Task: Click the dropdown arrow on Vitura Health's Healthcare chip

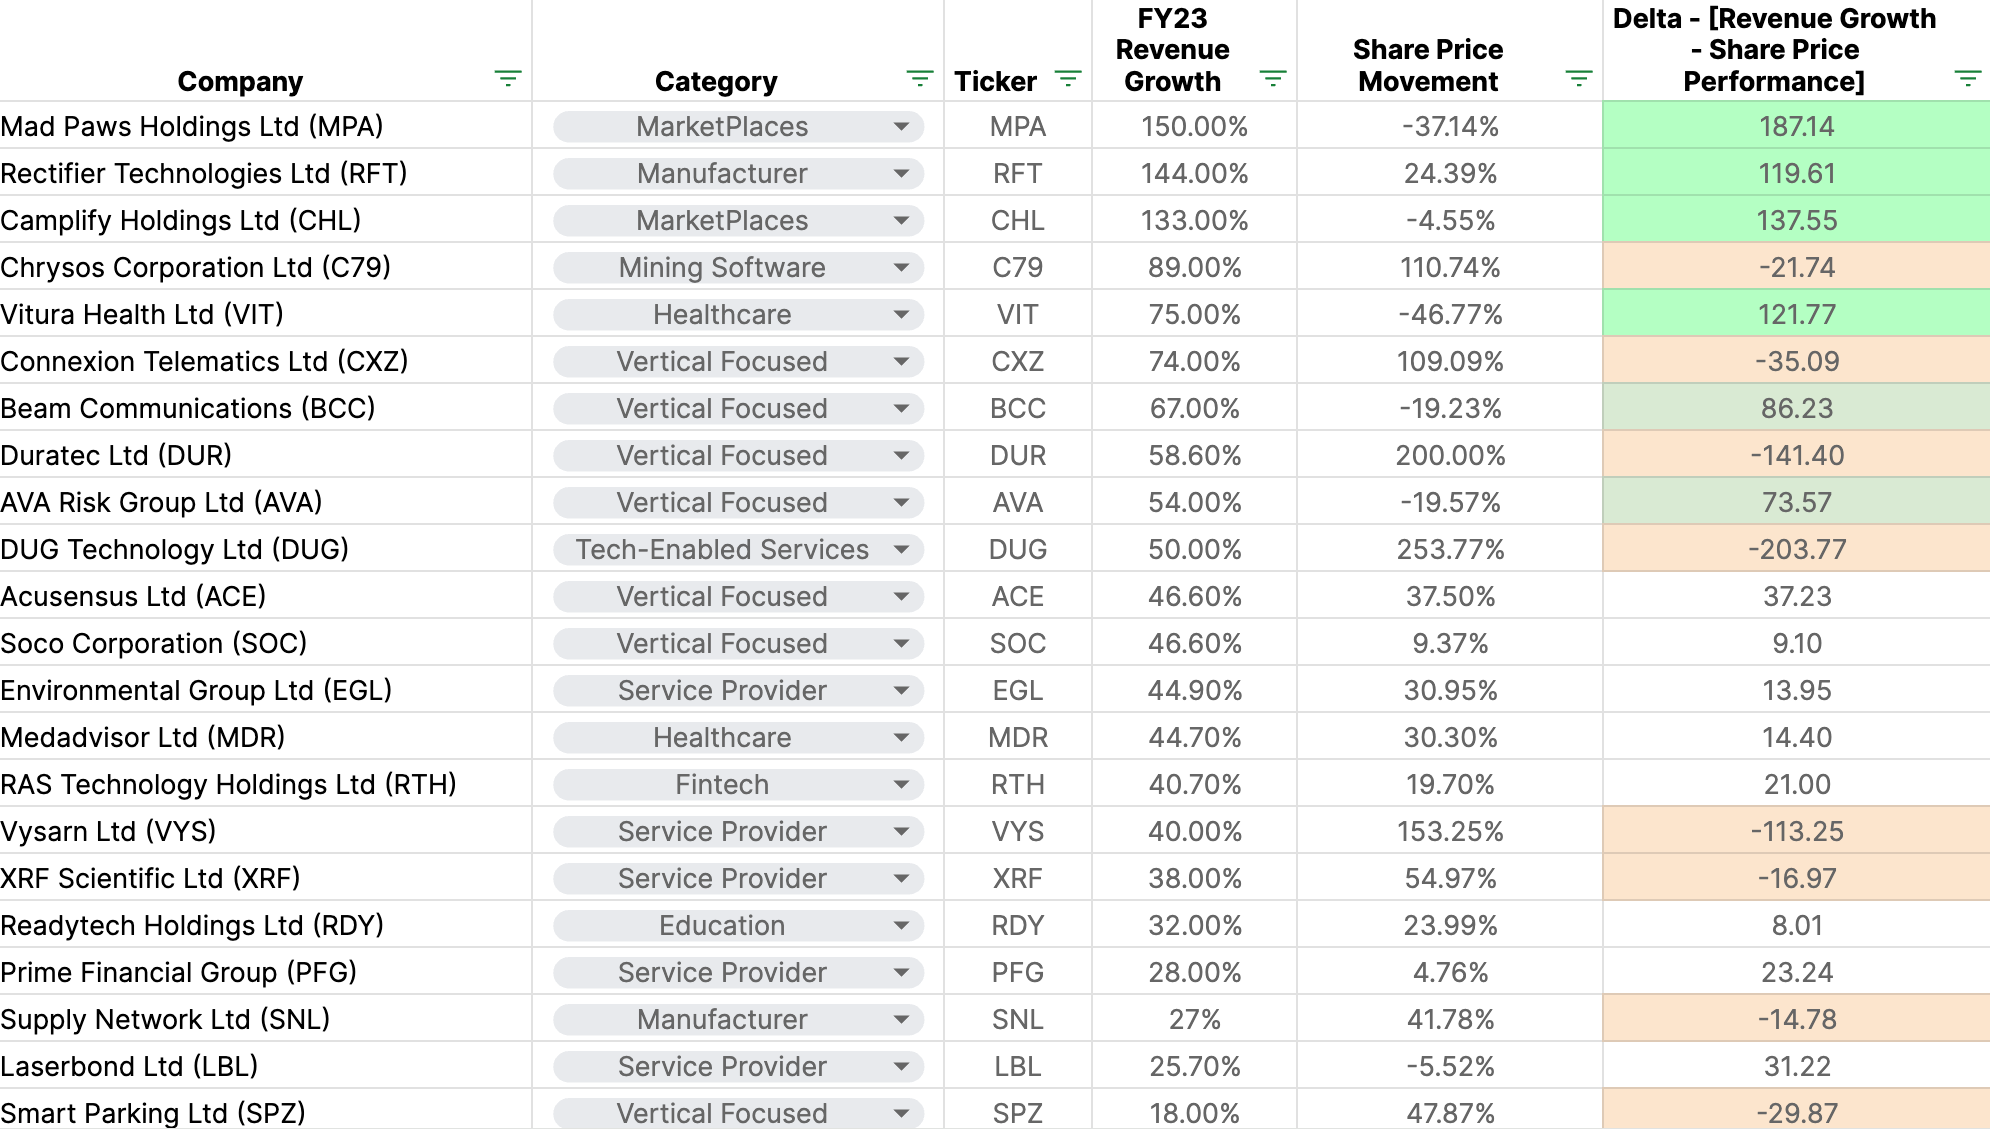Action: click(903, 314)
